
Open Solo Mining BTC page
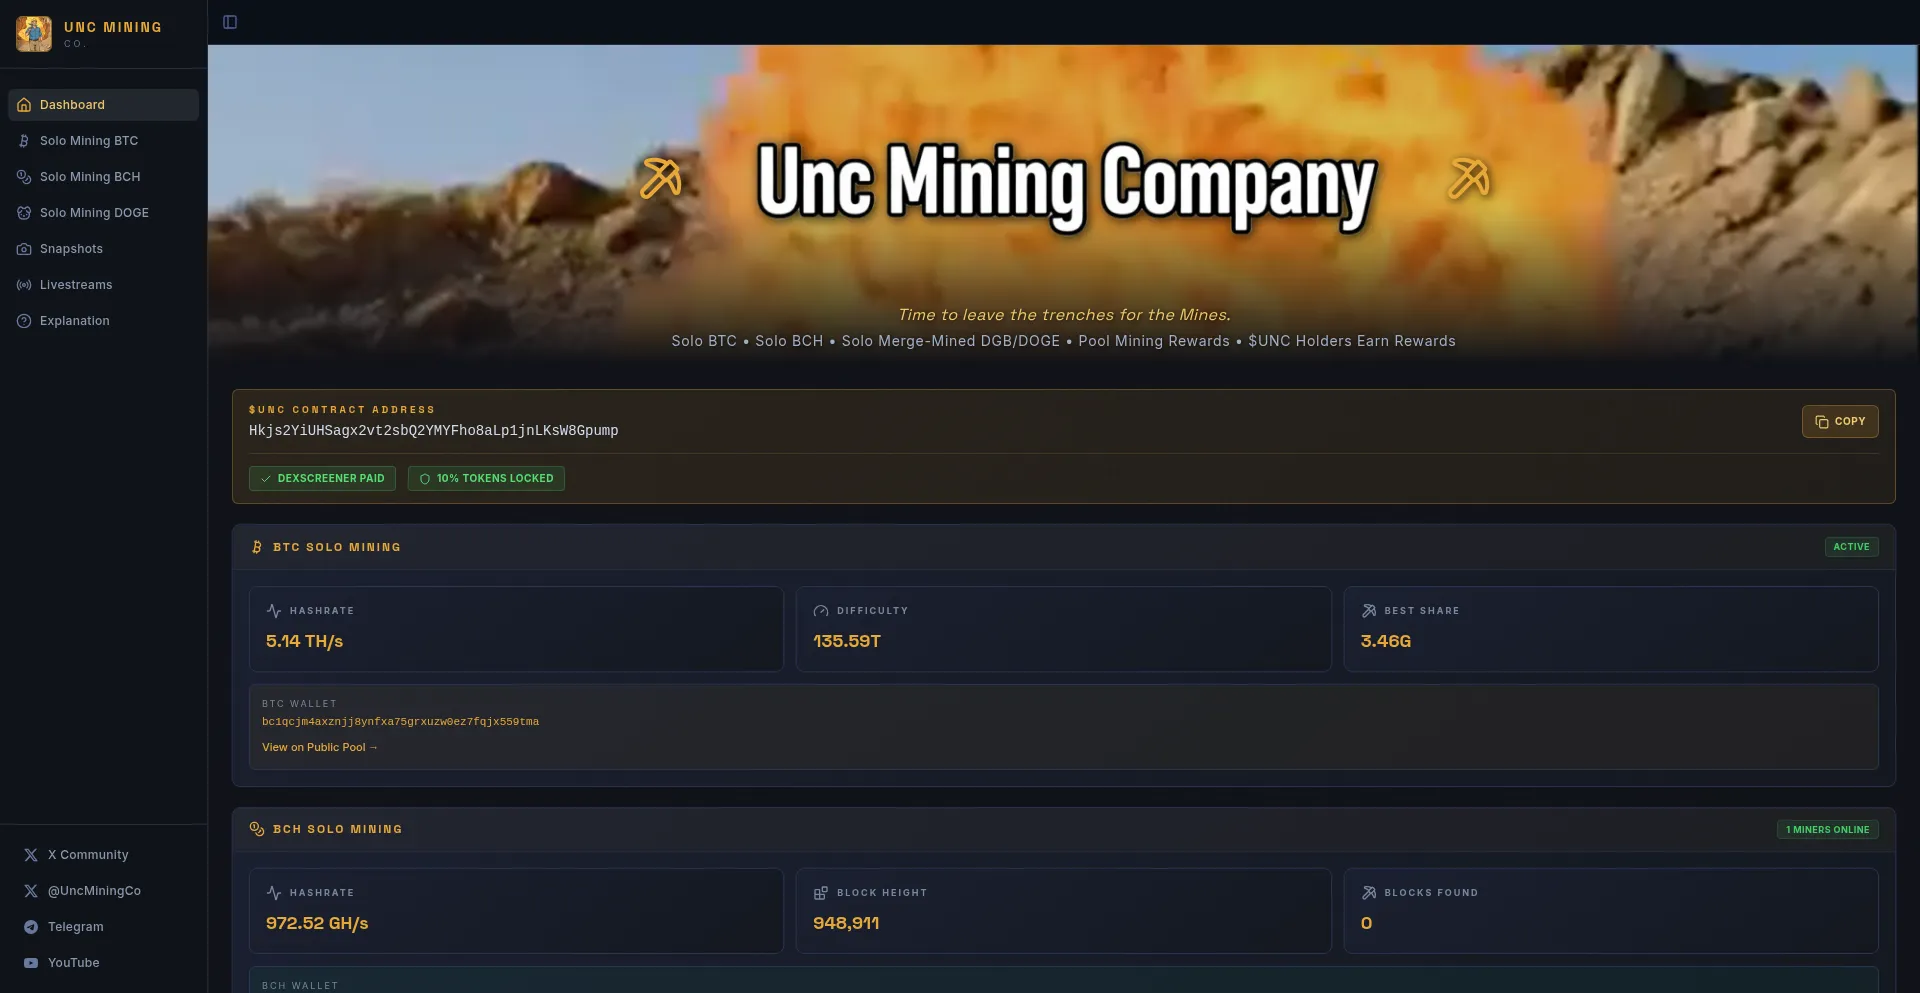coord(104,141)
